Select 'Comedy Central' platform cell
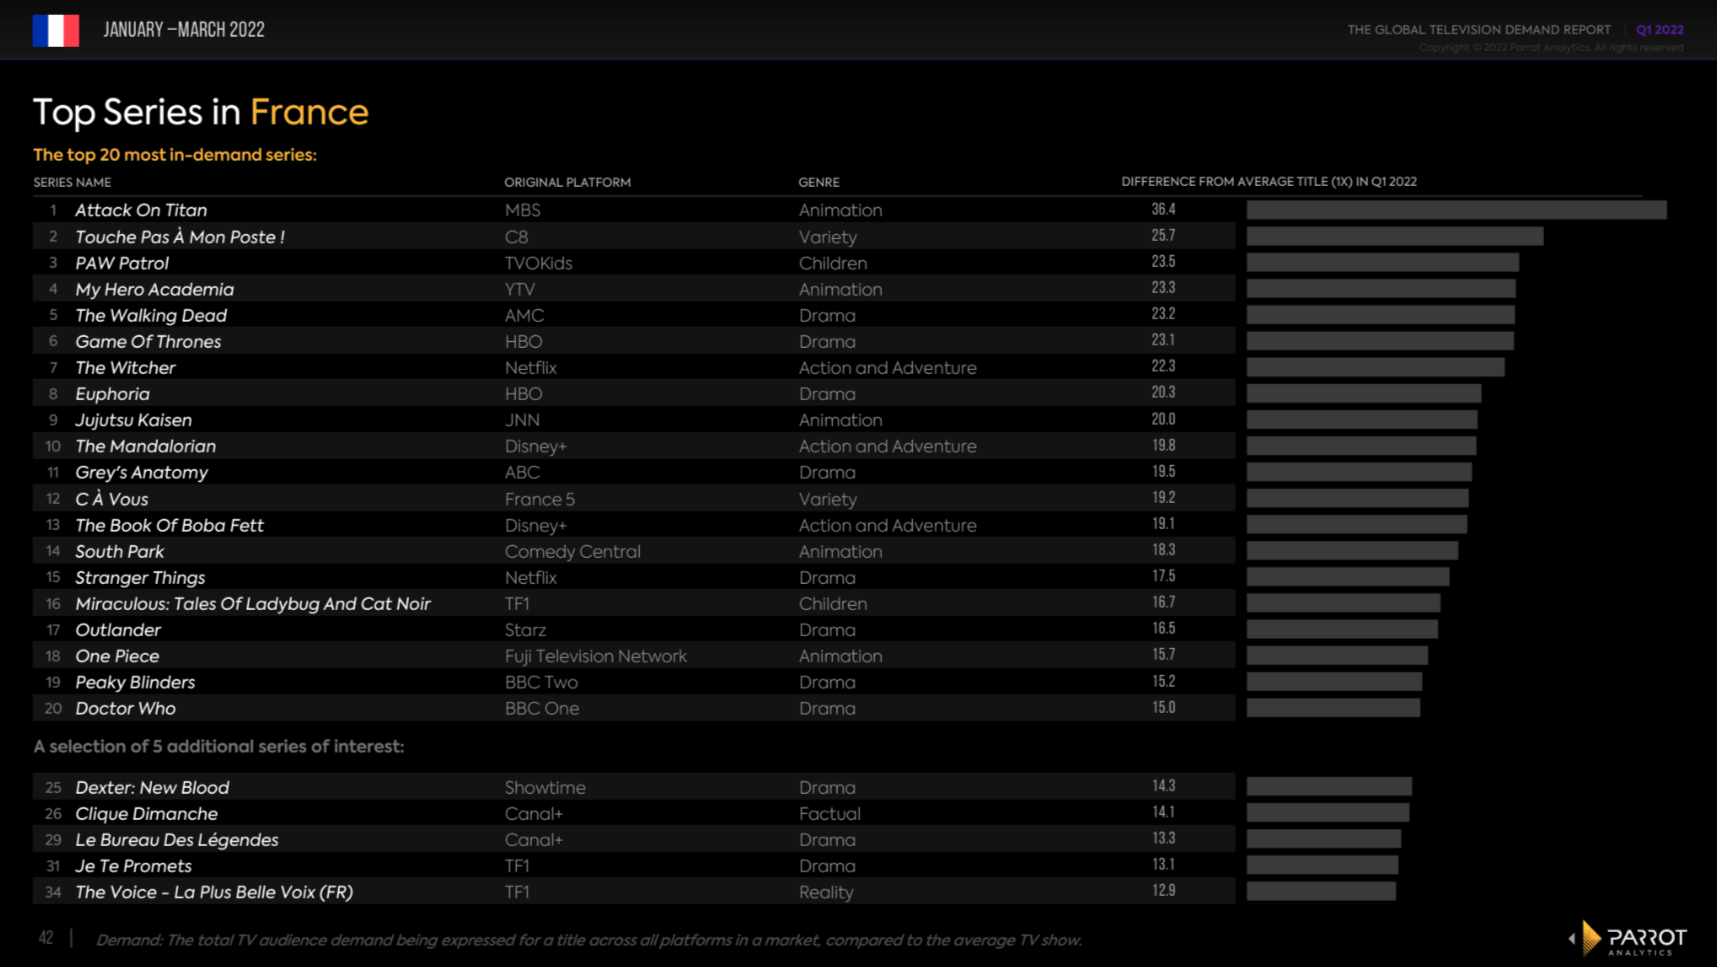The width and height of the screenshot is (1717, 967). click(572, 551)
